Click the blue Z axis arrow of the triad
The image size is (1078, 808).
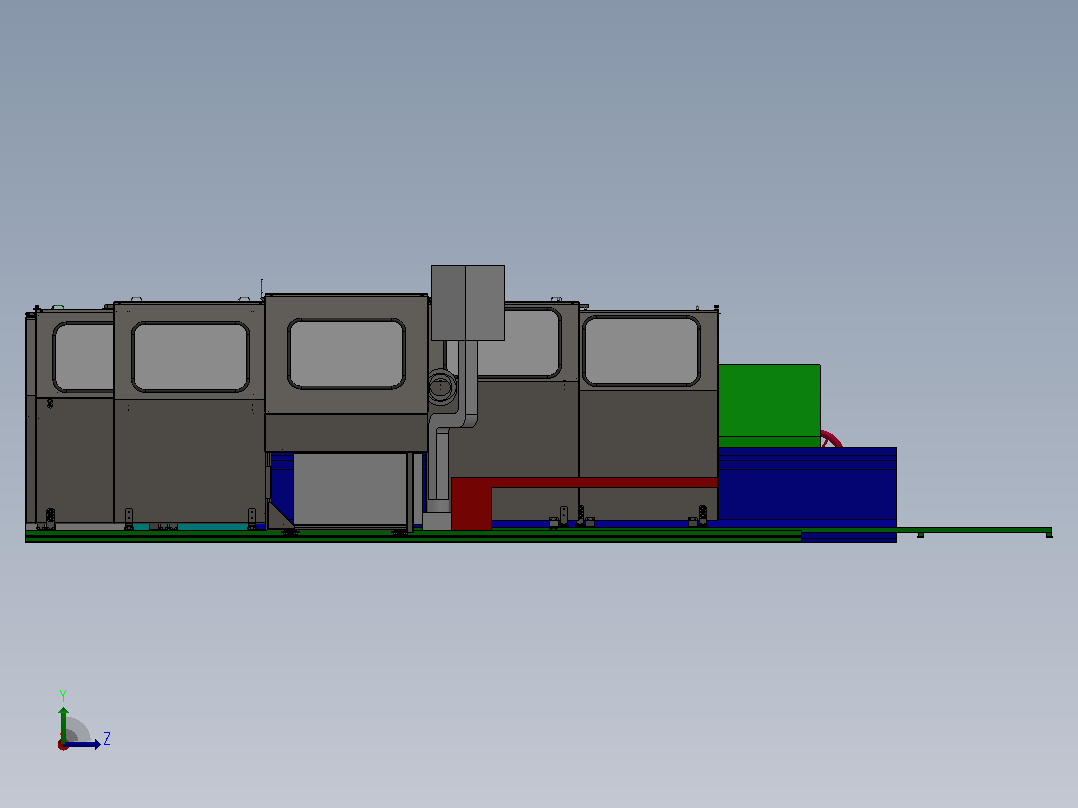84,744
